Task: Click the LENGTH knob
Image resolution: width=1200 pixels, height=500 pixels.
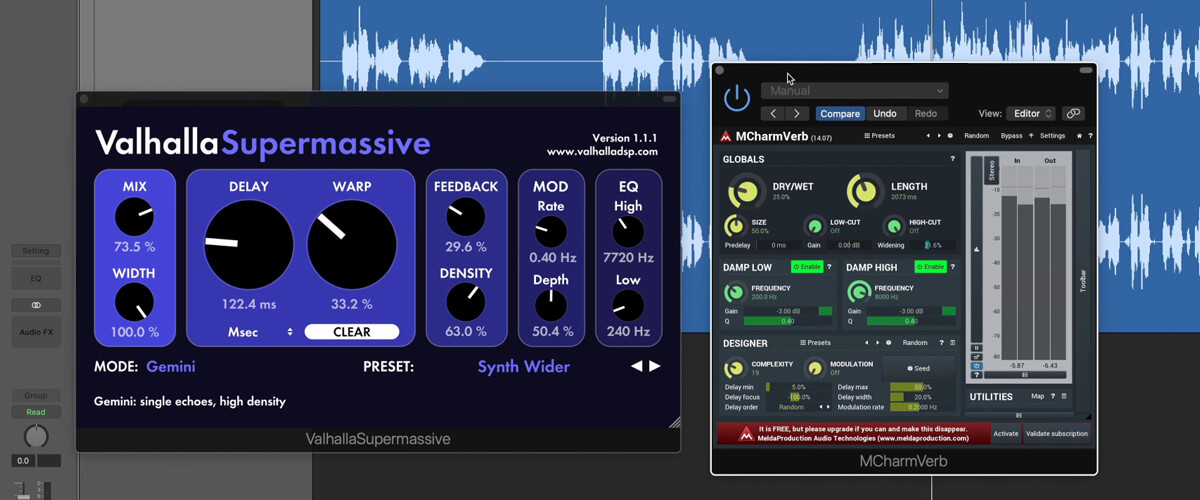Action: [864, 190]
